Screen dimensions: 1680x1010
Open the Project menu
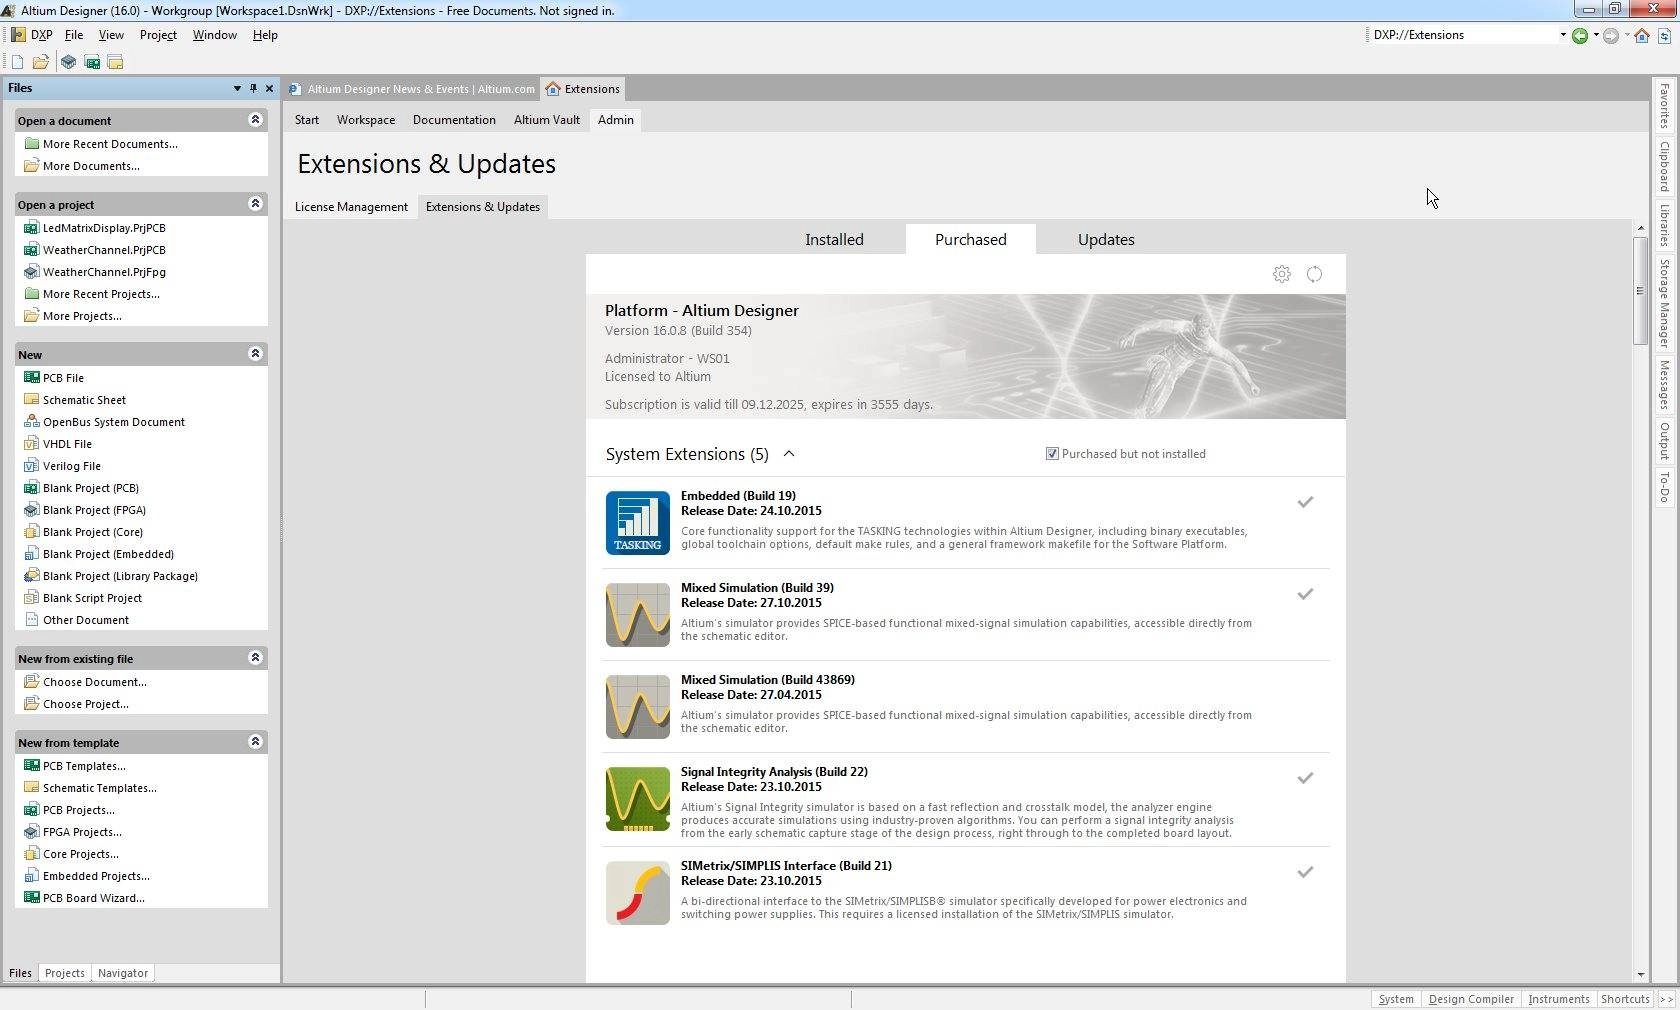pos(158,35)
